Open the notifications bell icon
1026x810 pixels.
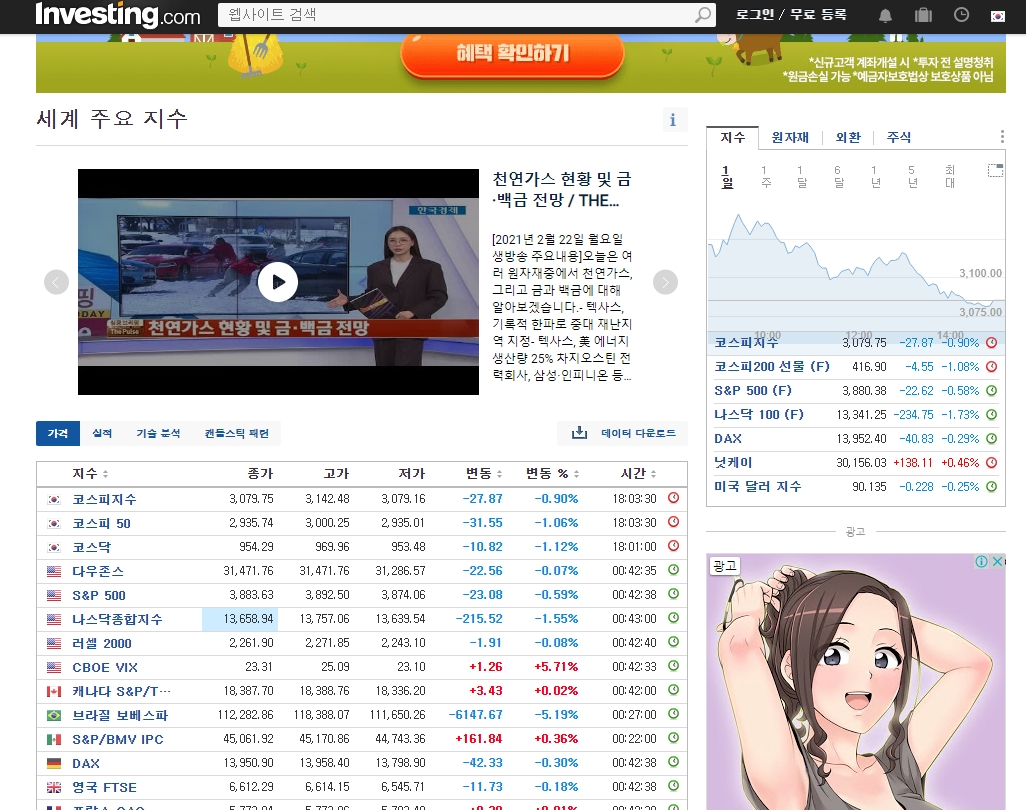[x=885, y=15]
